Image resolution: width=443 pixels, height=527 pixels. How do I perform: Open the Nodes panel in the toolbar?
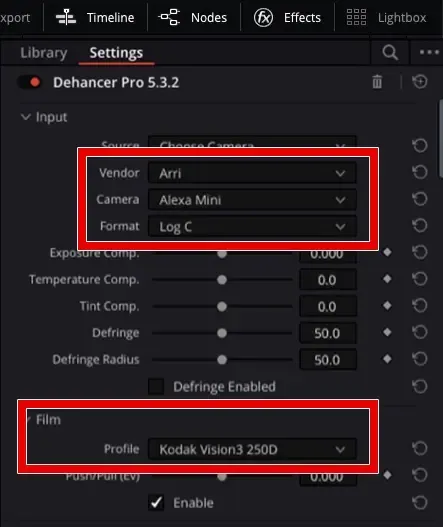pyautogui.click(x=193, y=17)
